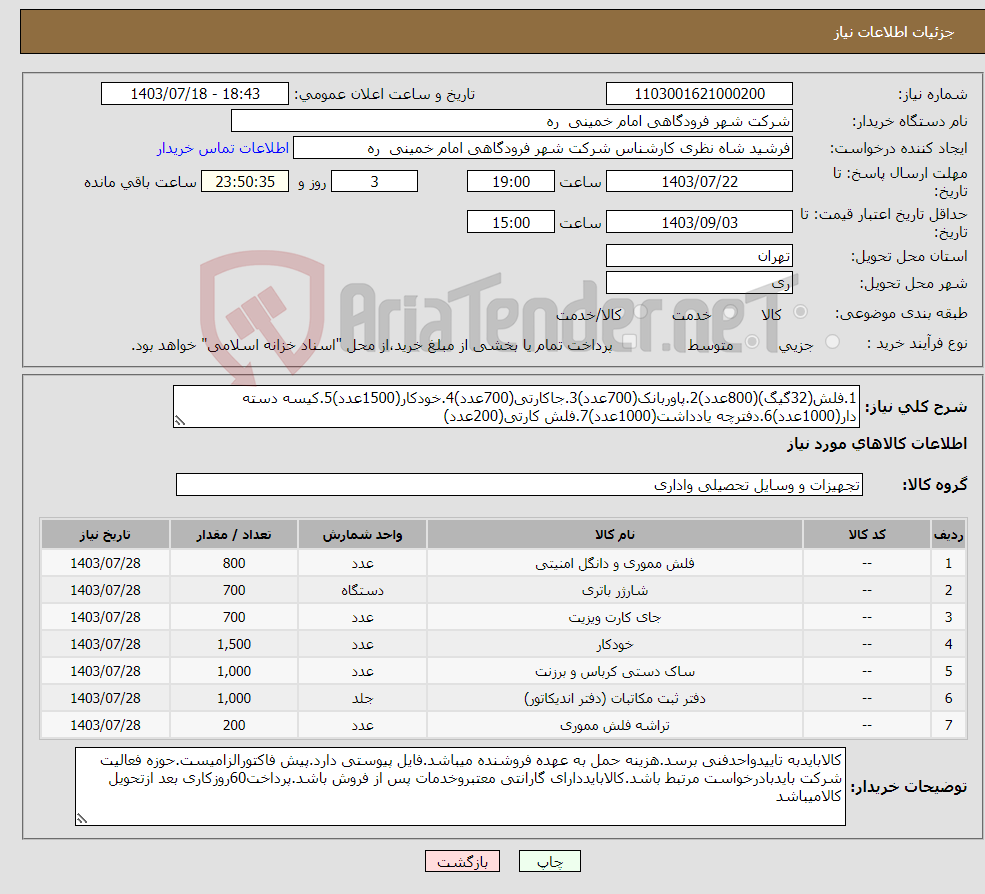Screen dimensions: 985x894
Task: Click the unit جلد in row 6
Action: tap(362, 699)
